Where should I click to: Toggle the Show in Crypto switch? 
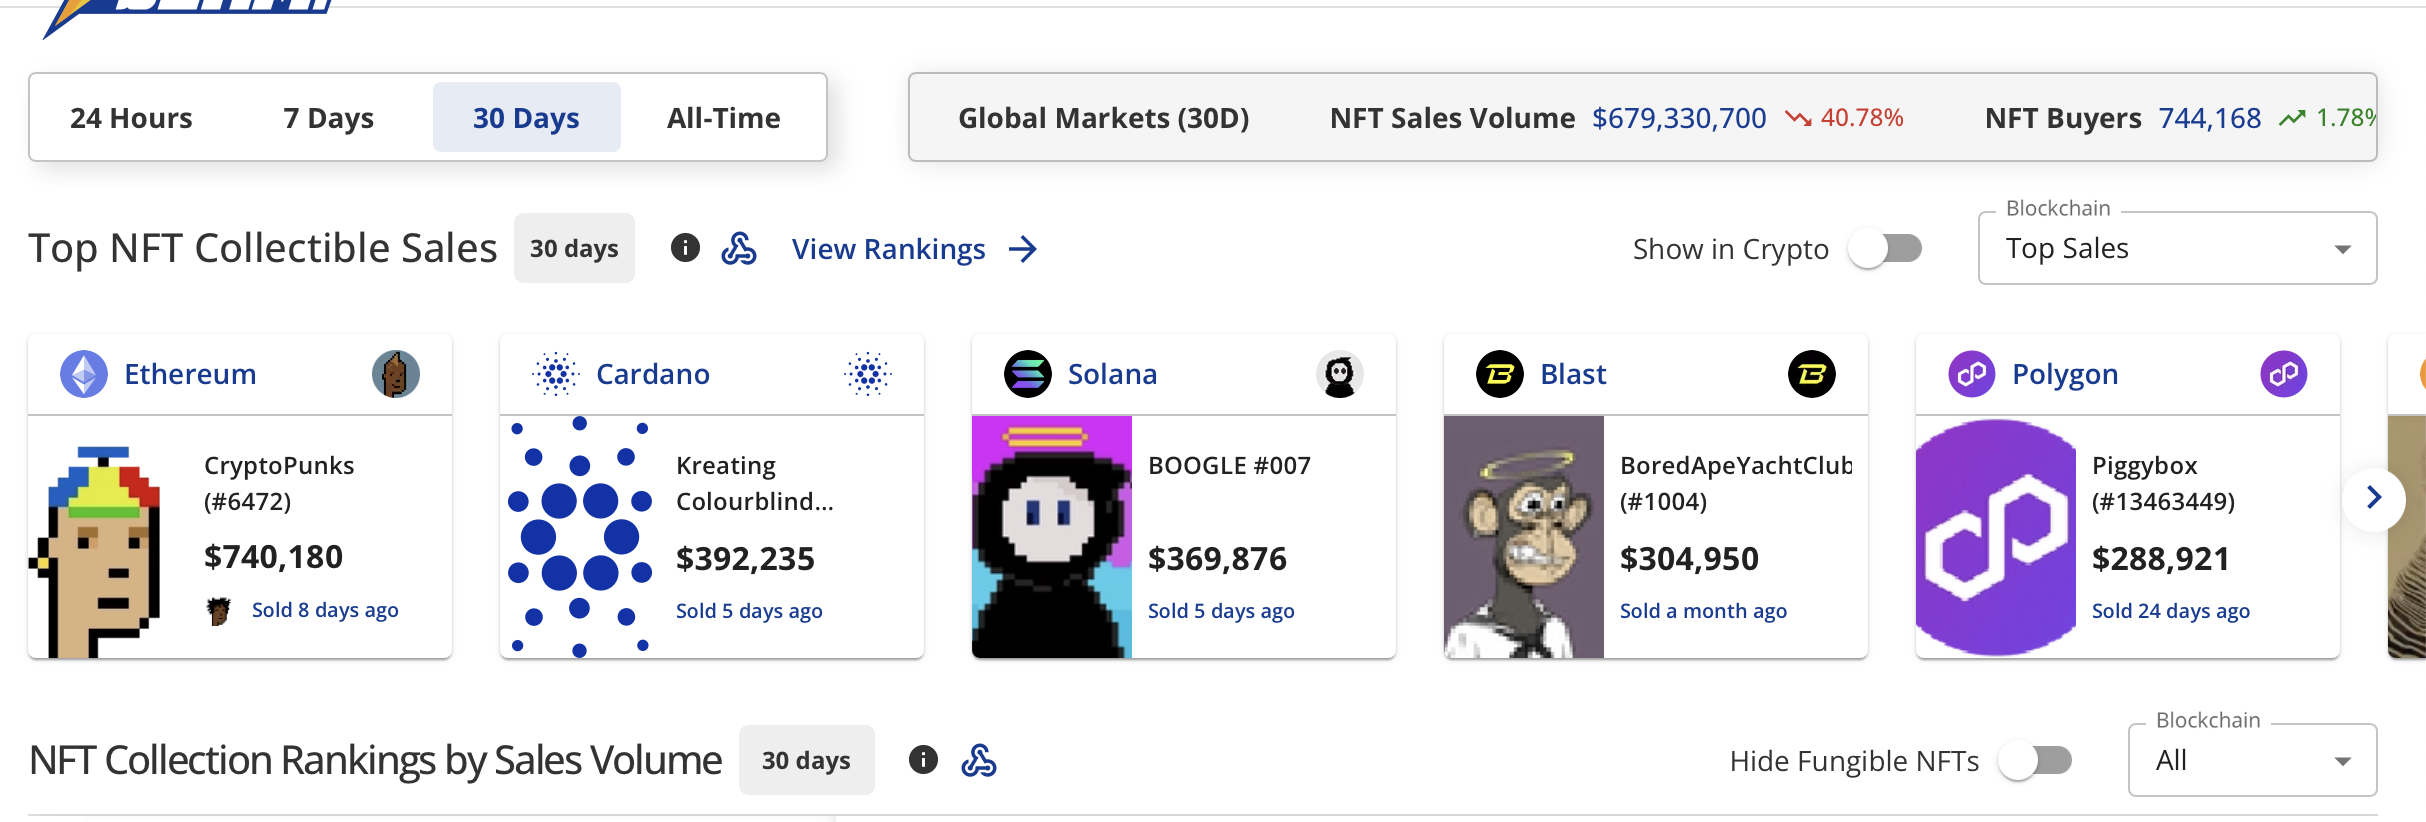1885,248
